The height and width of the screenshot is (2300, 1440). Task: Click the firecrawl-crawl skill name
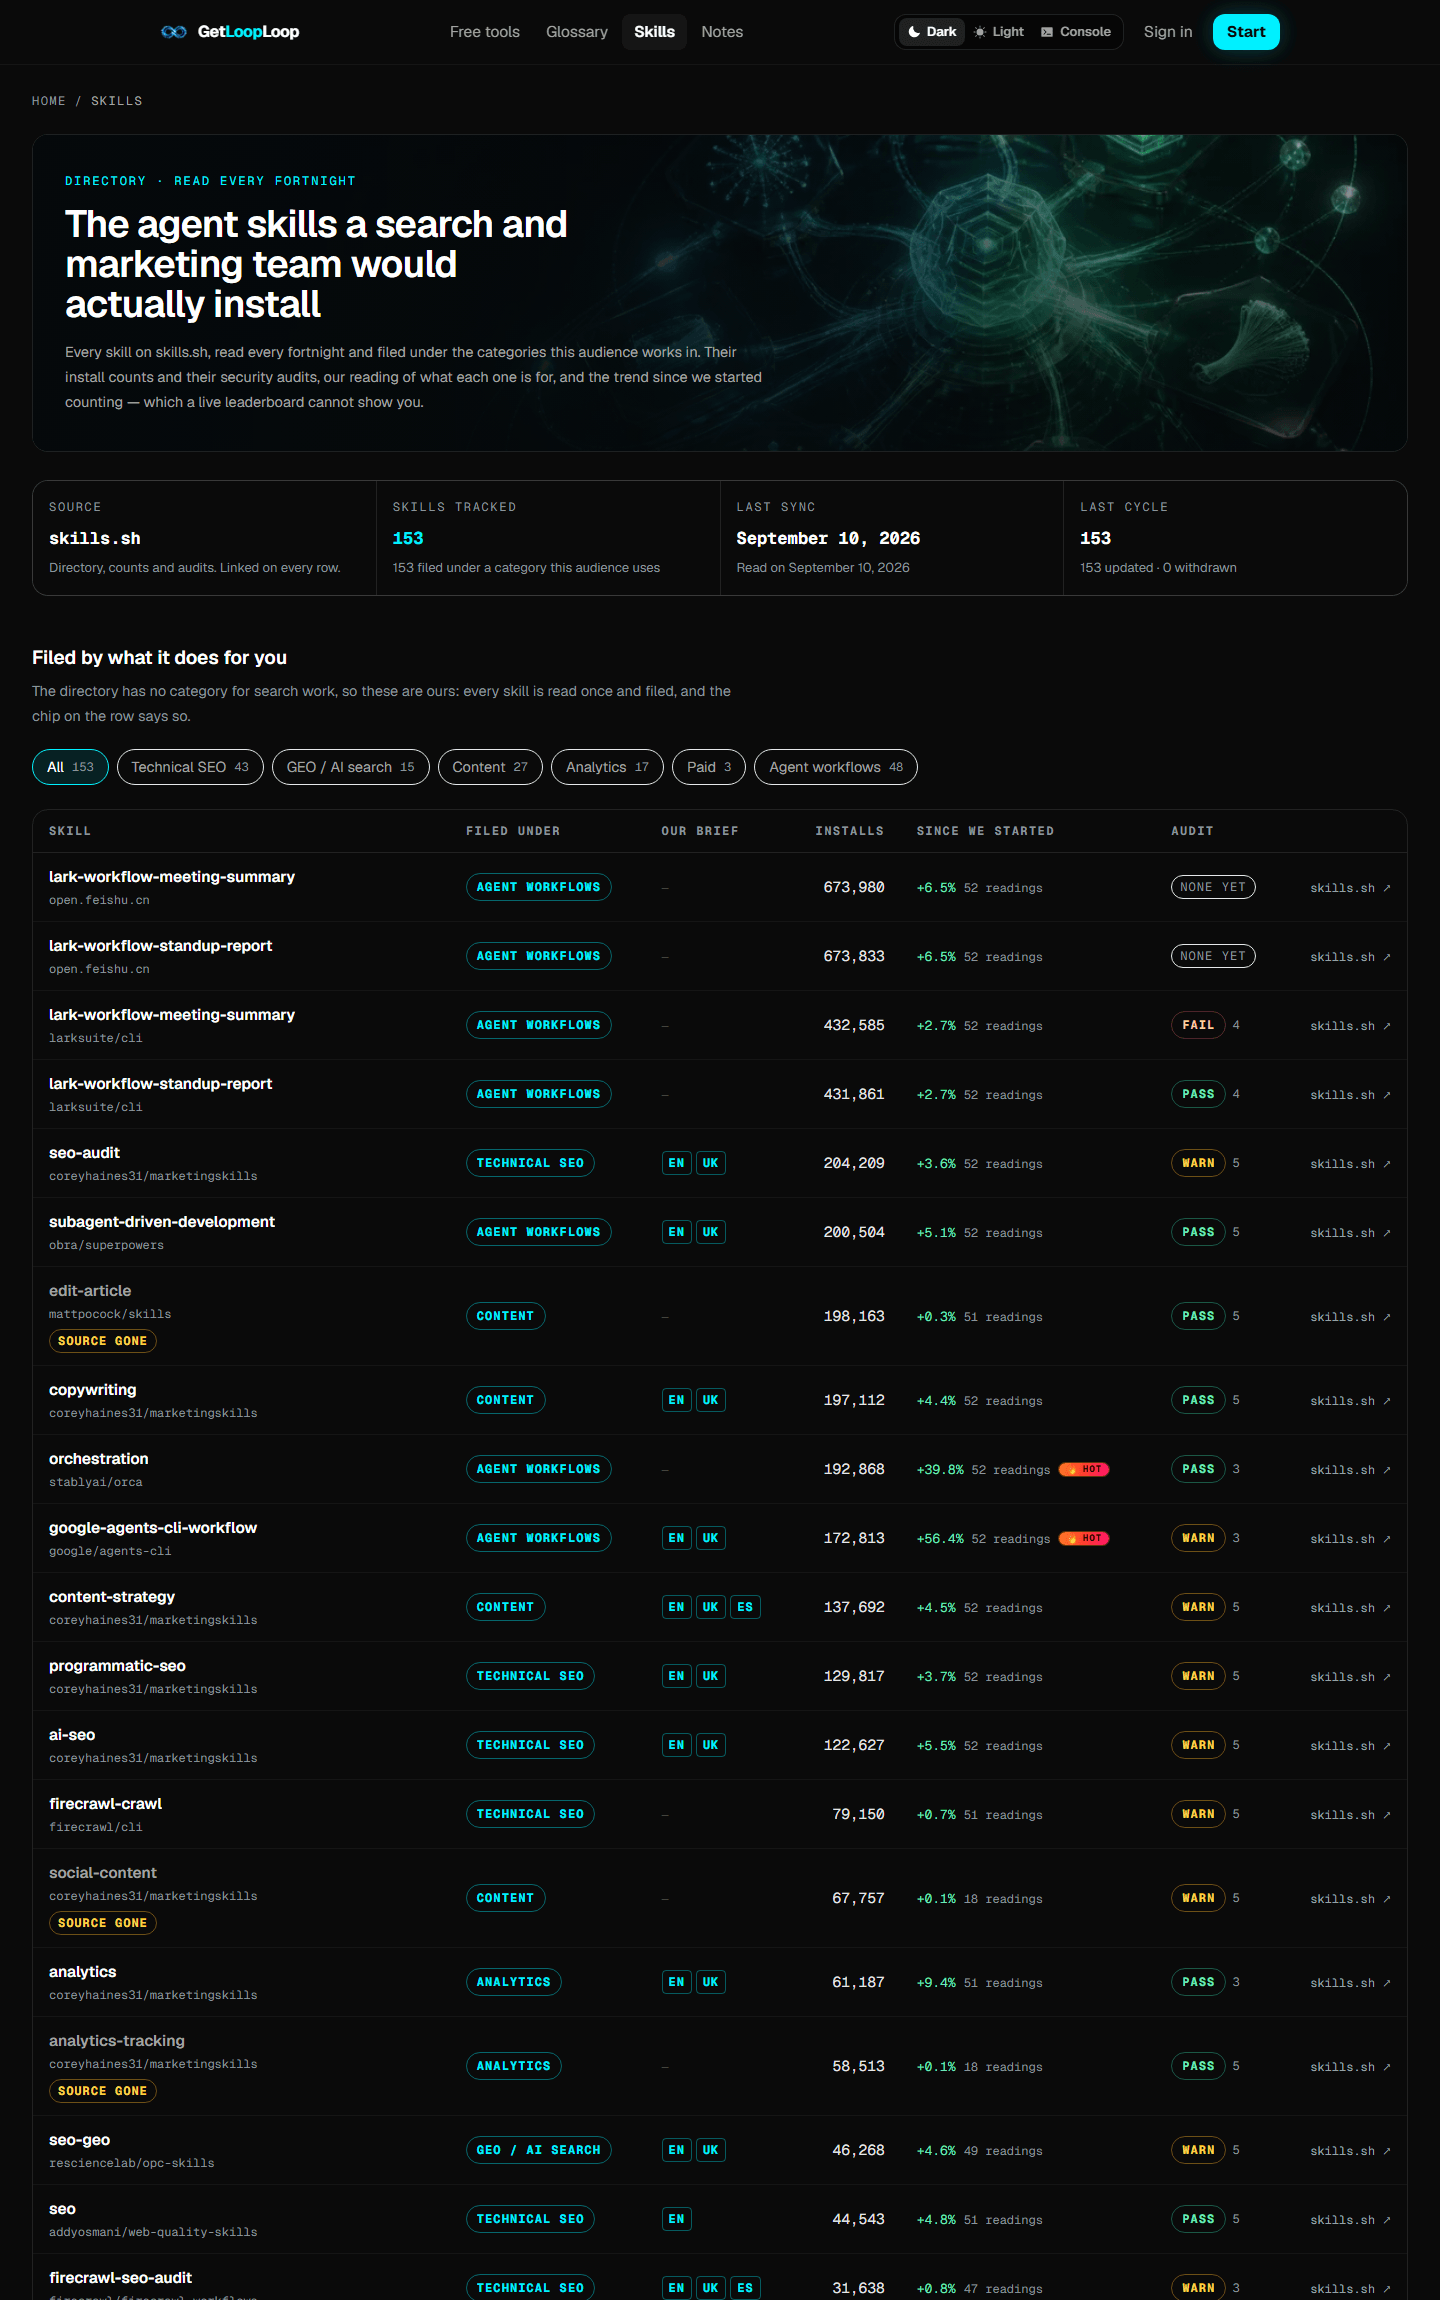pos(105,1804)
